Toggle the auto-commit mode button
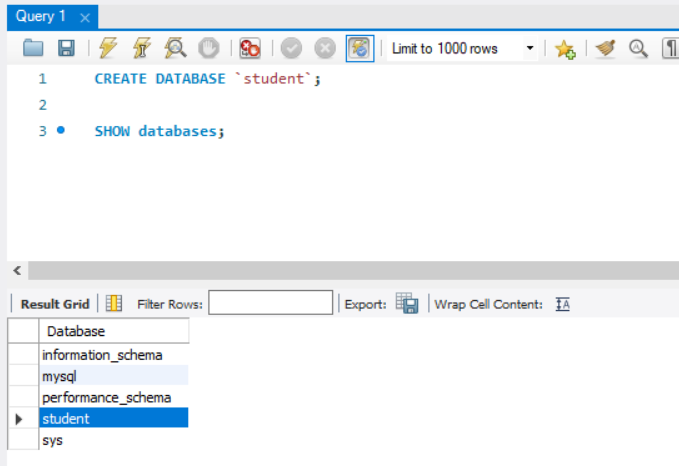The image size is (679, 466). click(359, 48)
